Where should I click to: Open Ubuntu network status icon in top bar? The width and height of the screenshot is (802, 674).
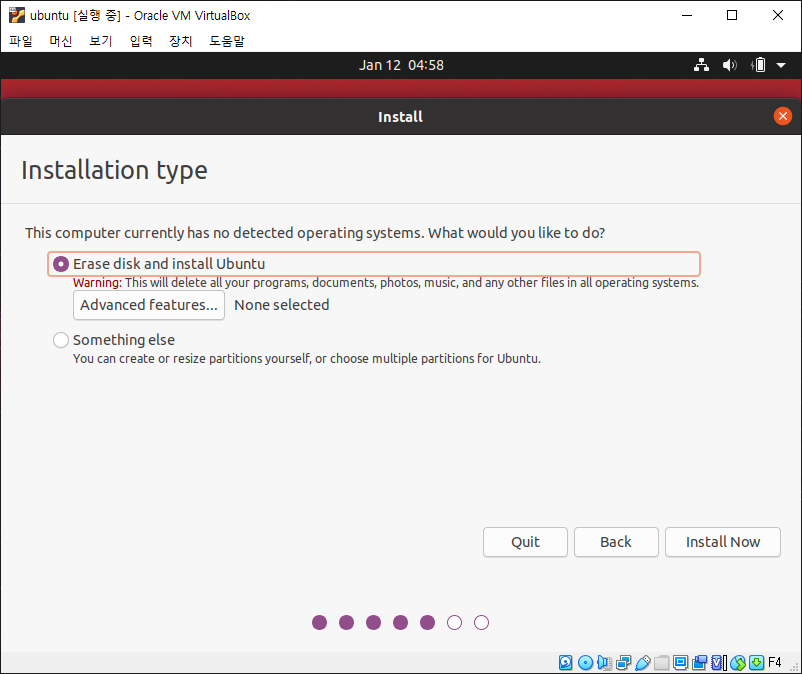pos(701,65)
